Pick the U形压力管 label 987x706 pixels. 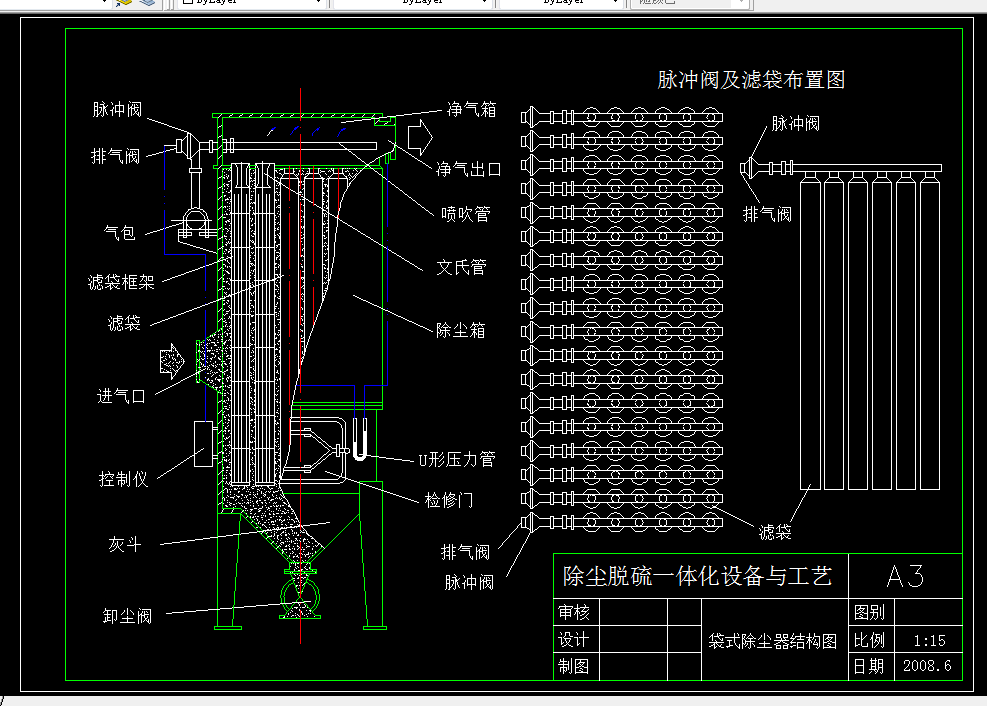pyautogui.click(x=457, y=459)
